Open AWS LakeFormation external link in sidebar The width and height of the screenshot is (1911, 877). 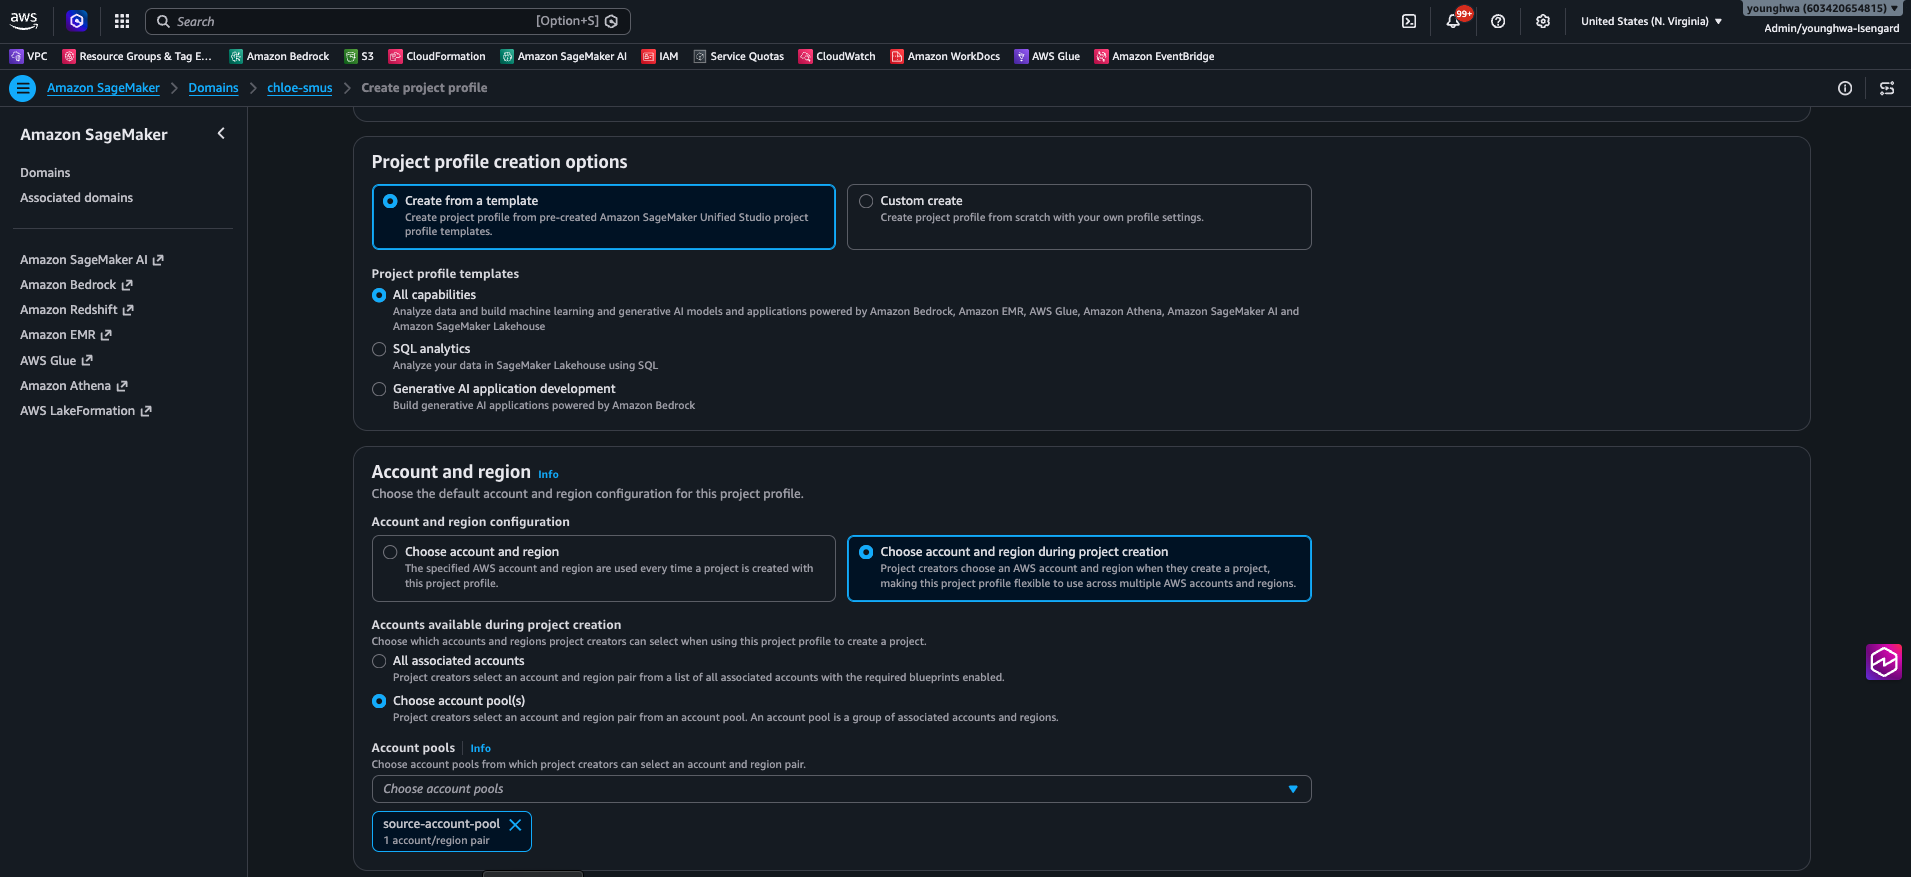(x=86, y=411)
